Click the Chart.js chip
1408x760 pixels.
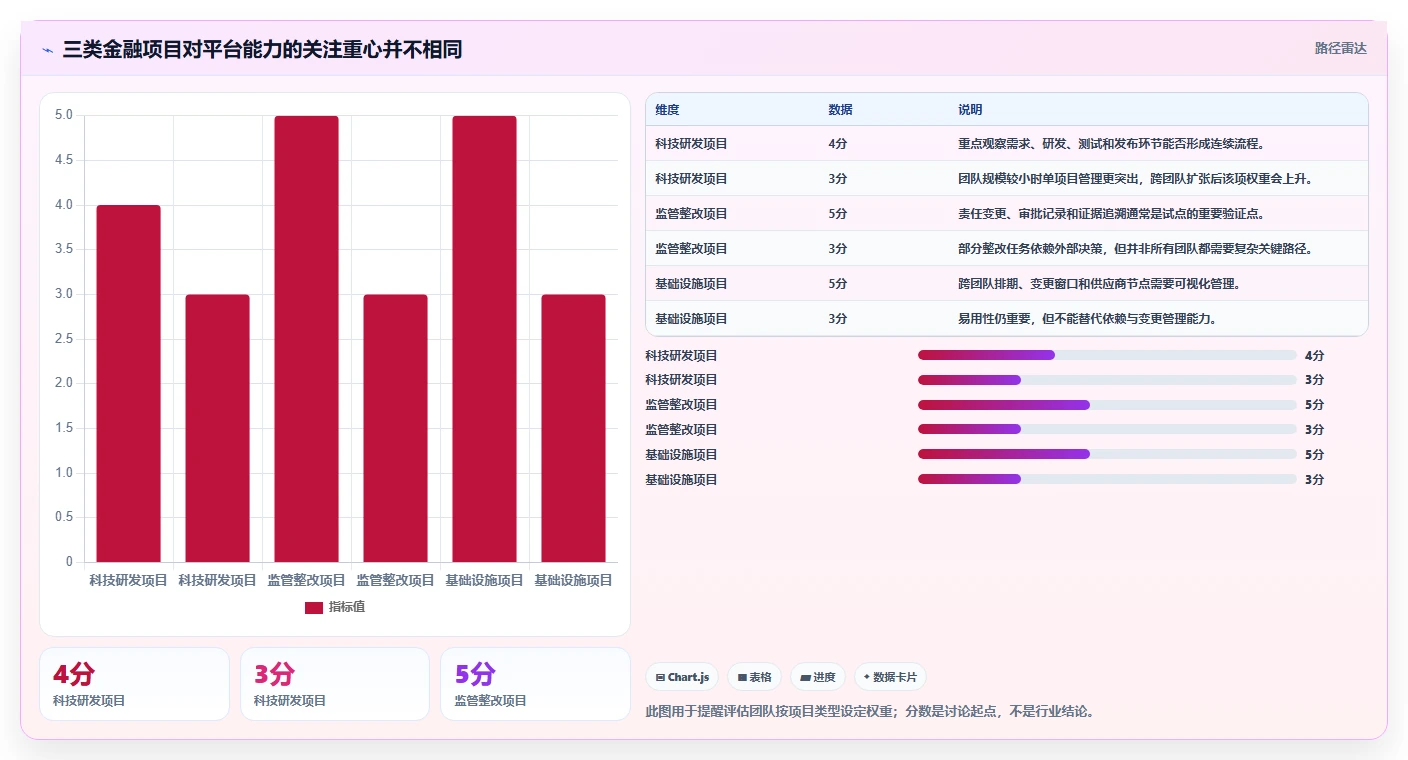point(682,677)
